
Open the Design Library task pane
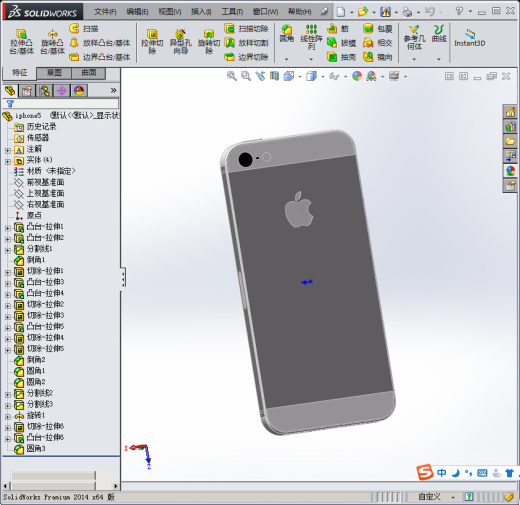coord(510,127)
